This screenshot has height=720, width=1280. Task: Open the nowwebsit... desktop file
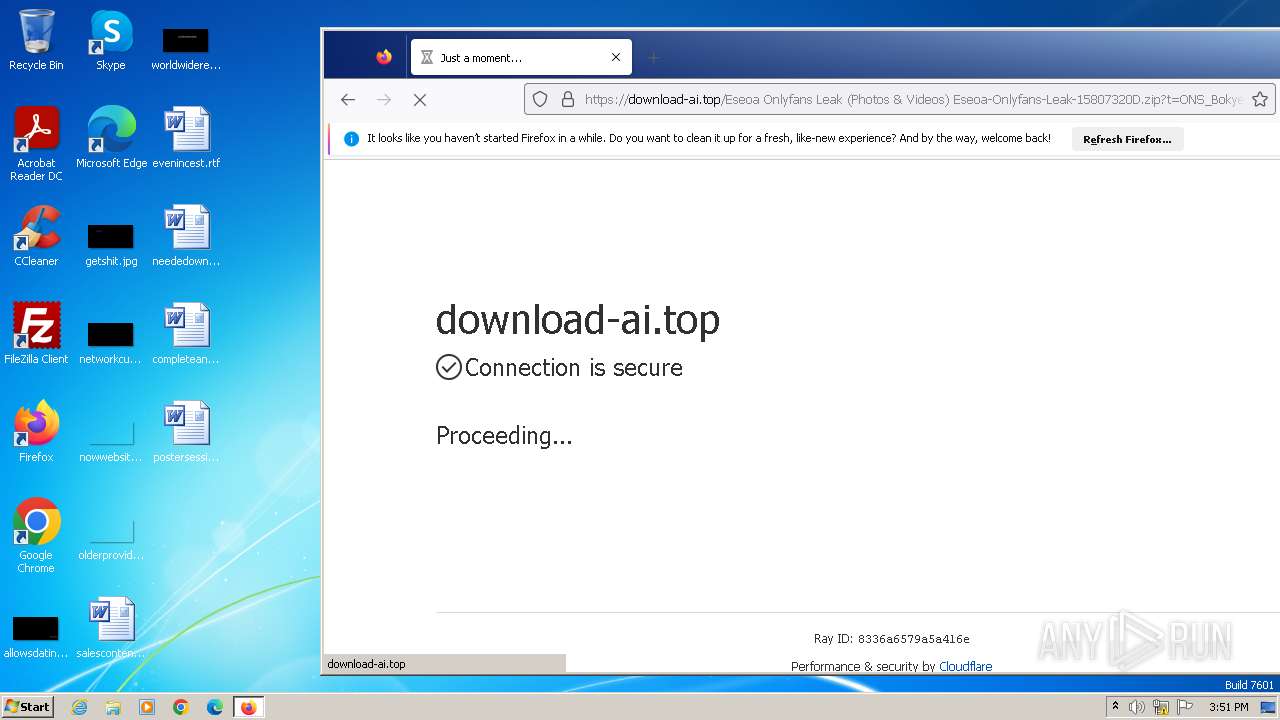(x=111, y=440)
